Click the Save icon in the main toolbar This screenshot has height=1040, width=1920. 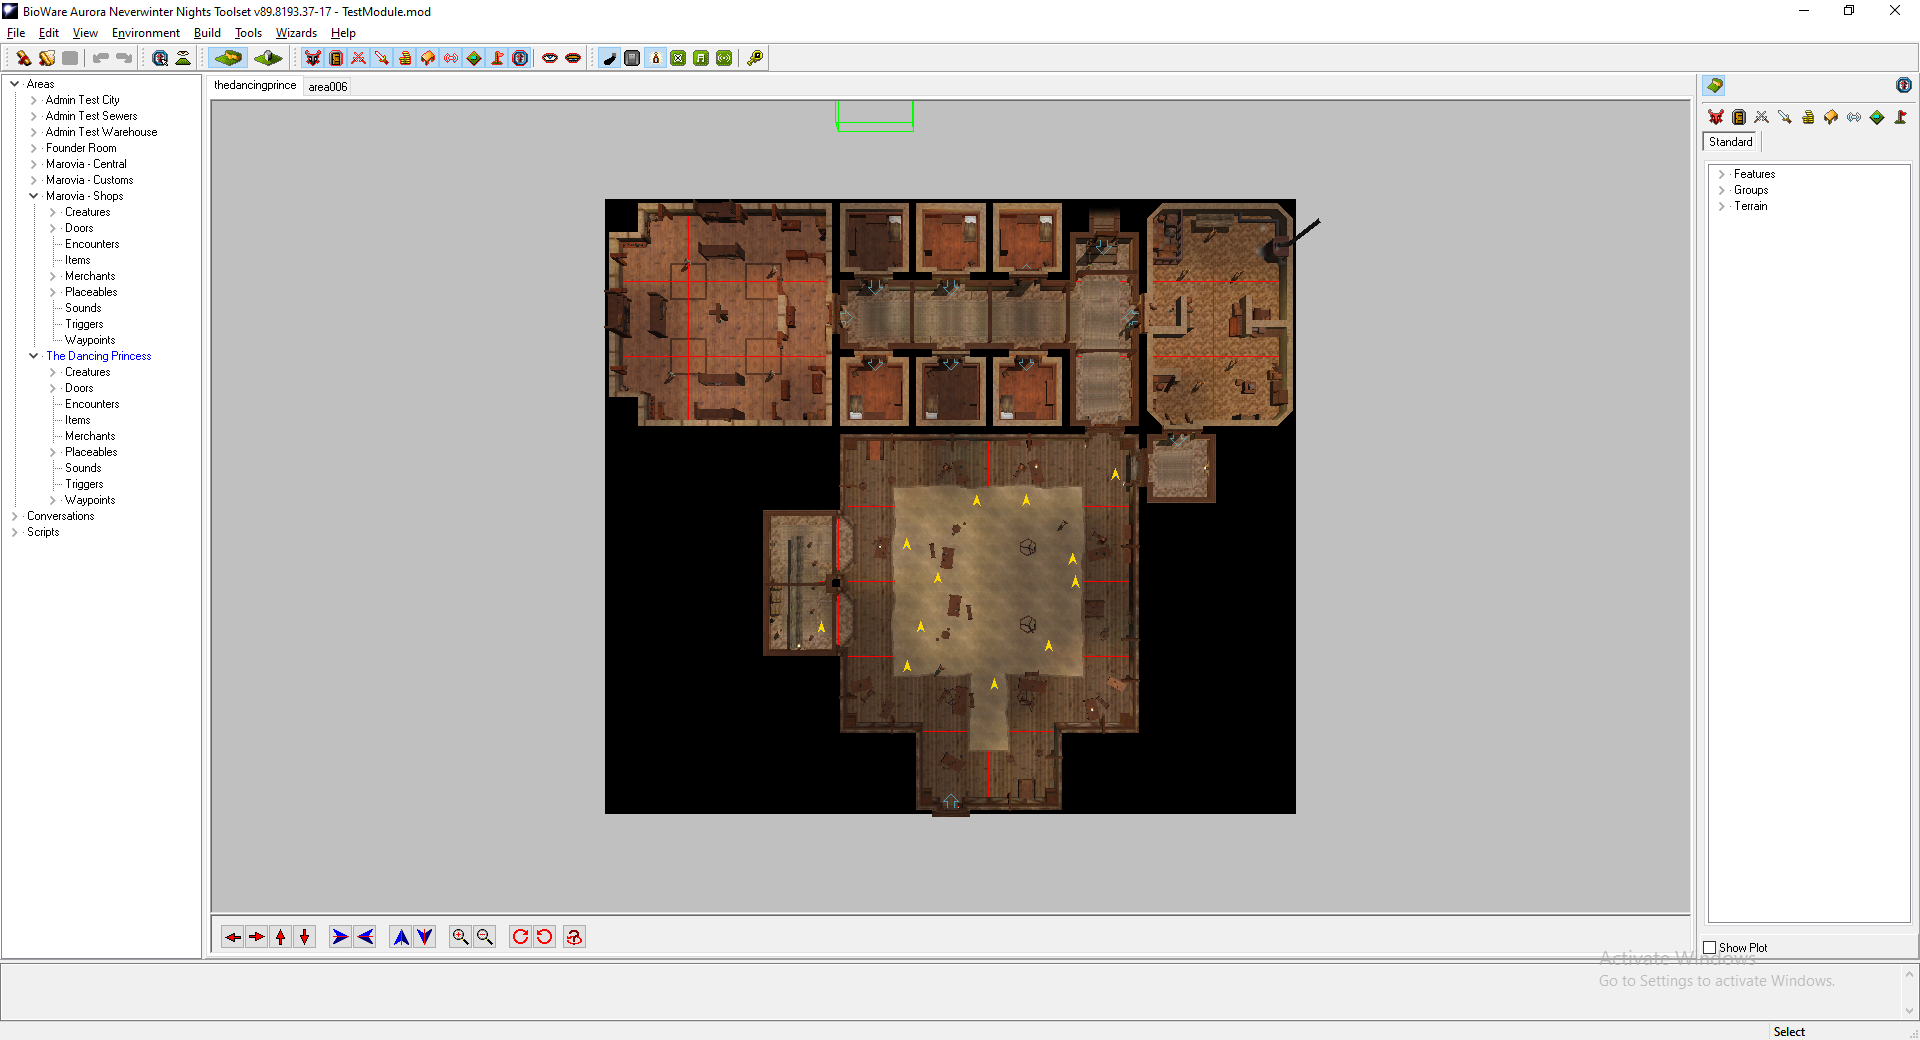coord(70,58)
